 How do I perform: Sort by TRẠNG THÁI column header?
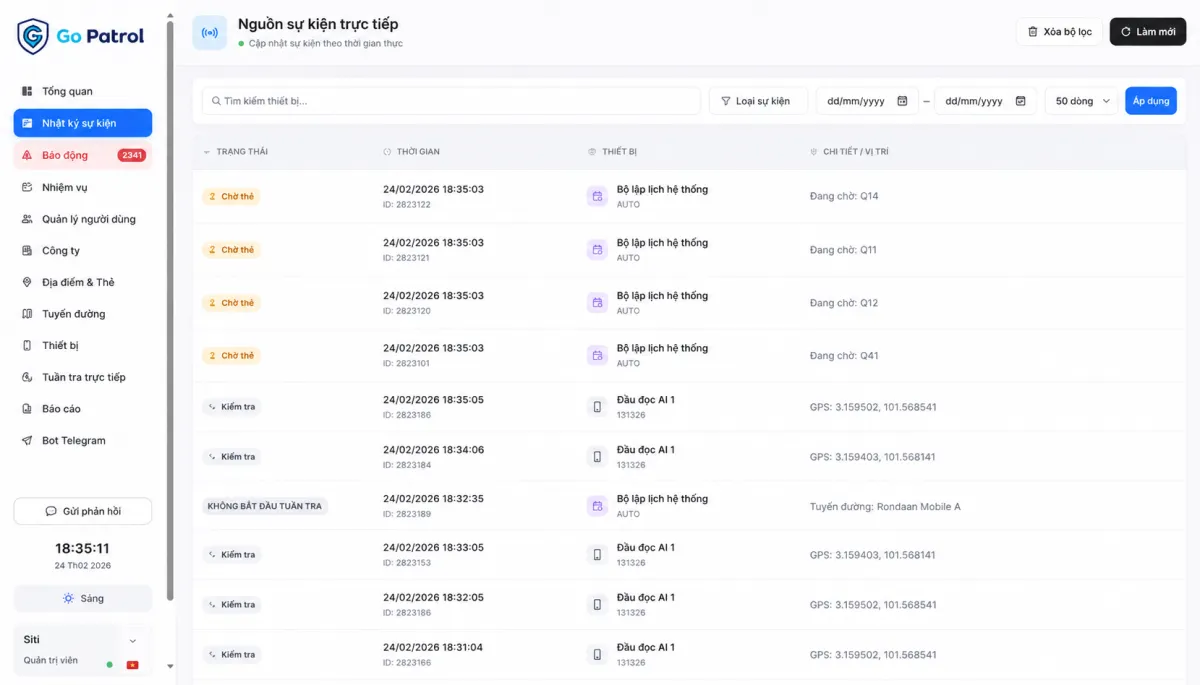tap(242, 152)
